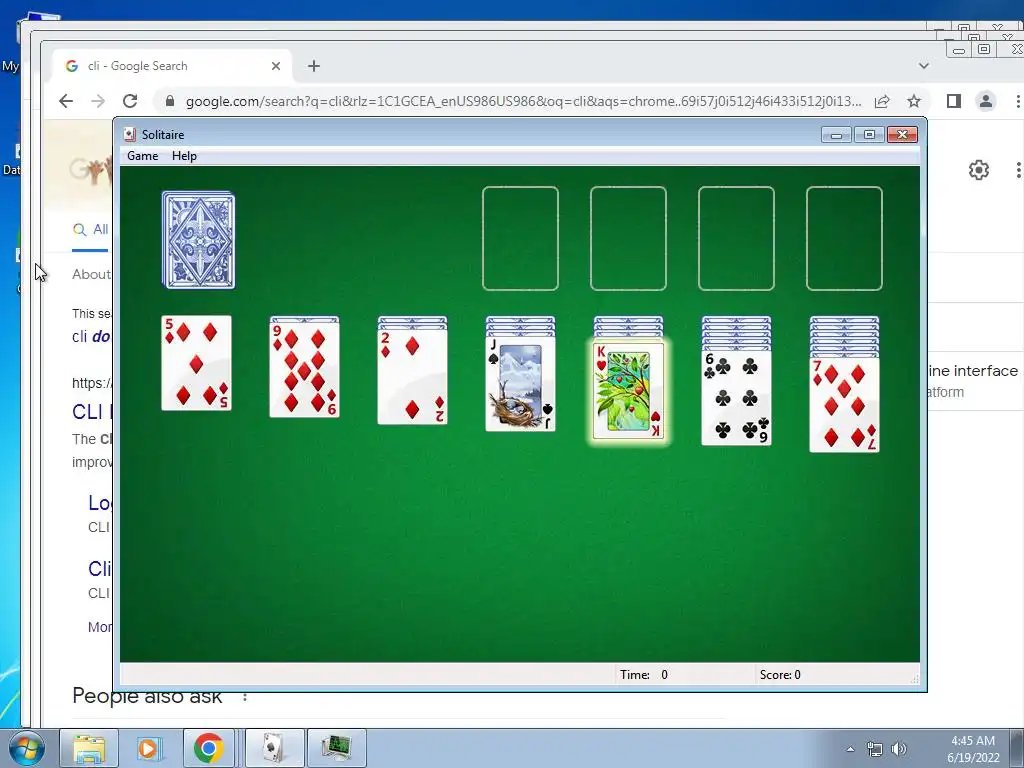This screenshot has height=768, width=1024.
Task: Select the All search results tab
Action: 91,230
